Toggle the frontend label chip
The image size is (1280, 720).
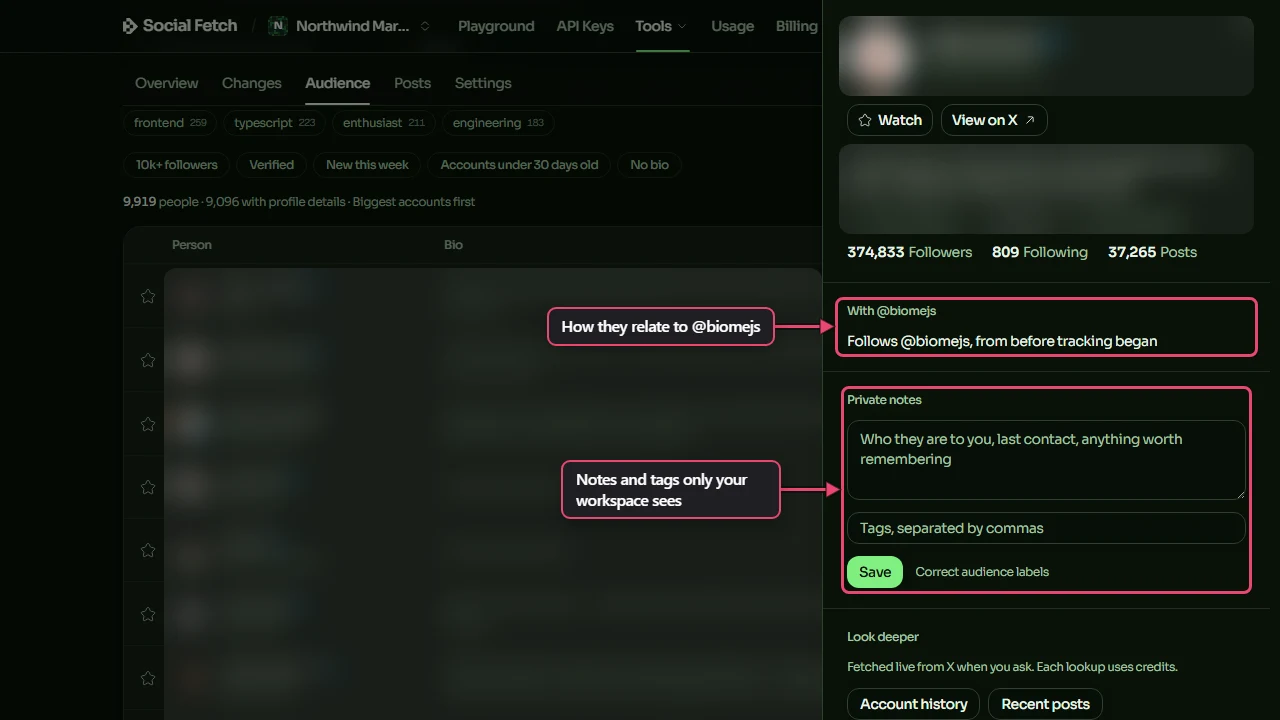coord(170,123)
